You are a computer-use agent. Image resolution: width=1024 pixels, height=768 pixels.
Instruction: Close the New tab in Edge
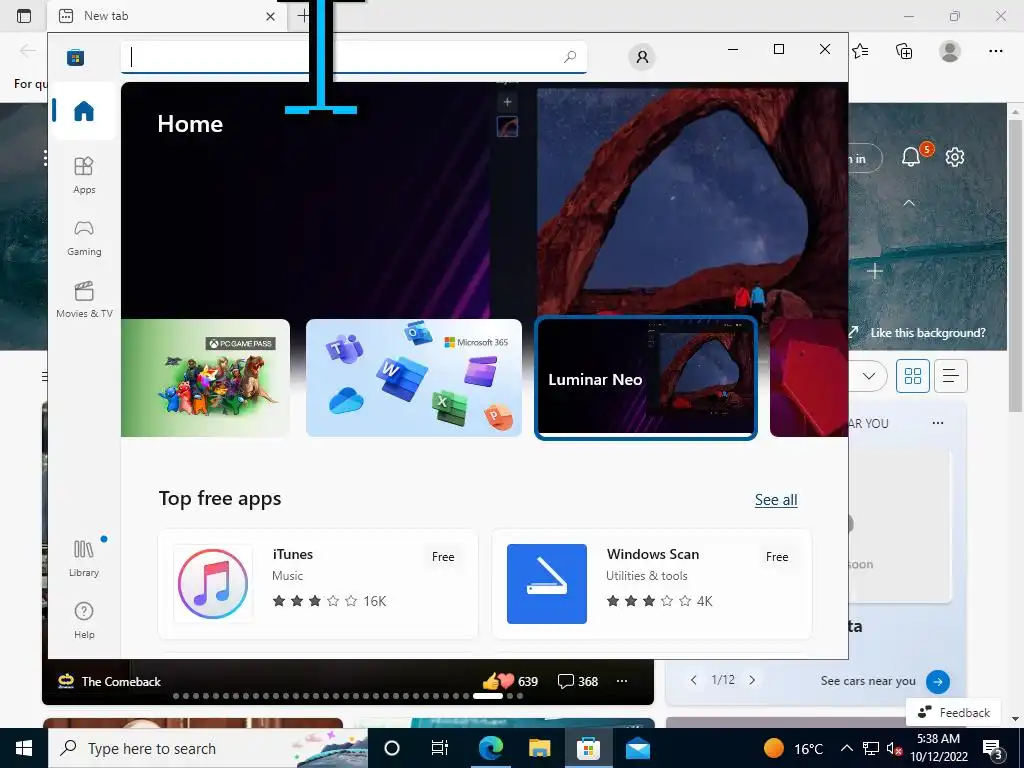[270, 16]
